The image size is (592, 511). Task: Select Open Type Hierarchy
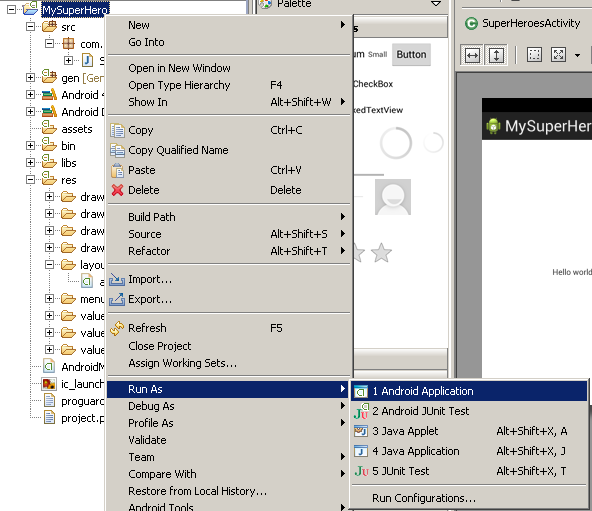tap(229, 85)
